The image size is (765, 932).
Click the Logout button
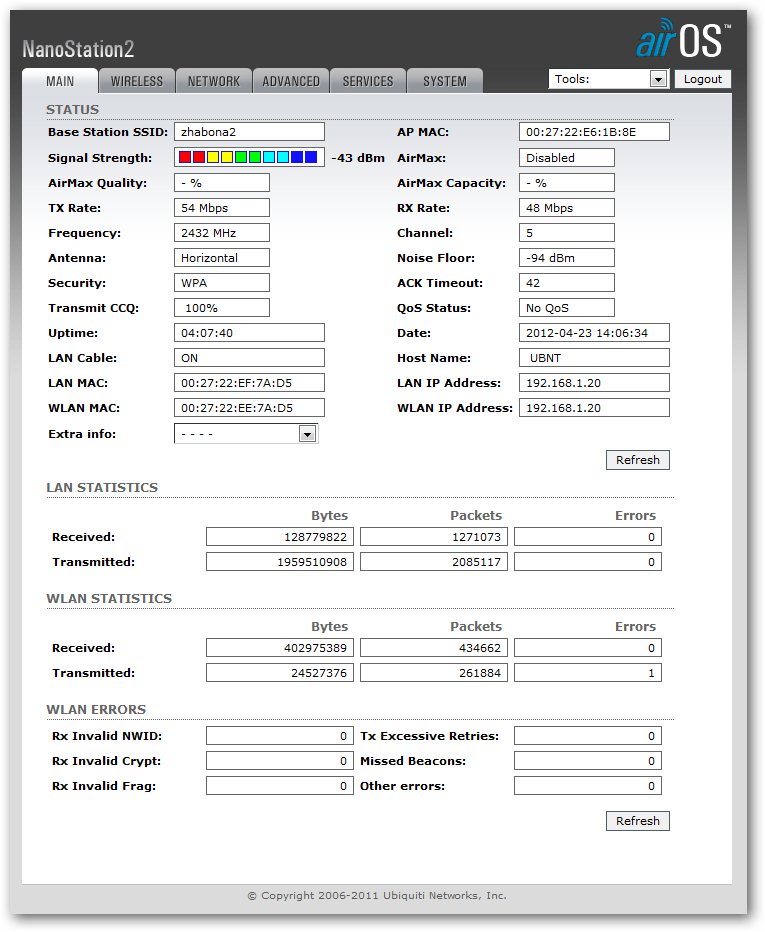coord(703,79)
